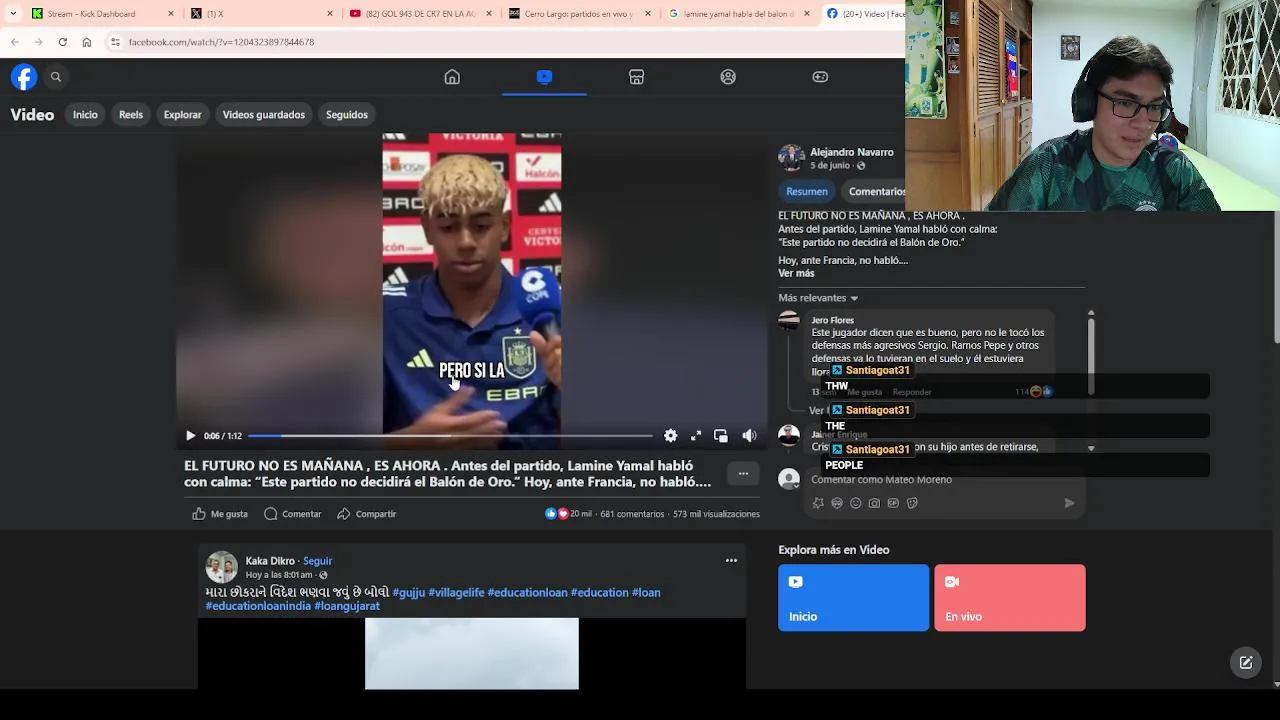Screen dimensions: 1280x720
Task: Insert a GIF into the comment
Action: point(893,503)
